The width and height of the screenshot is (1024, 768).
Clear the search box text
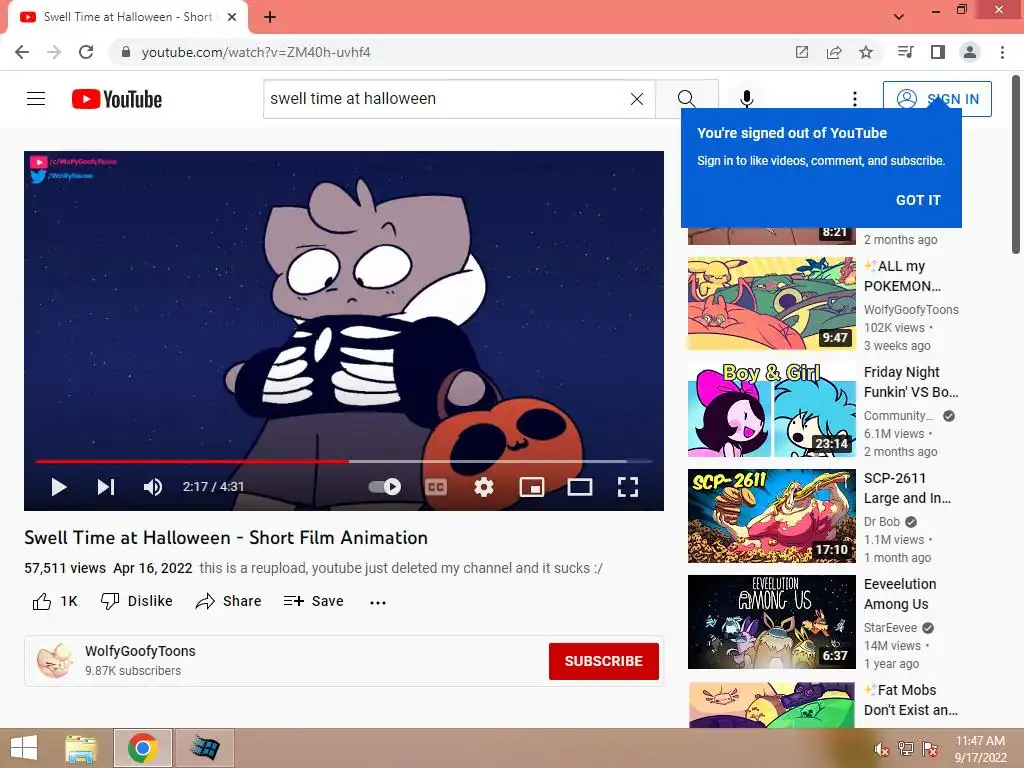point(637,99)
